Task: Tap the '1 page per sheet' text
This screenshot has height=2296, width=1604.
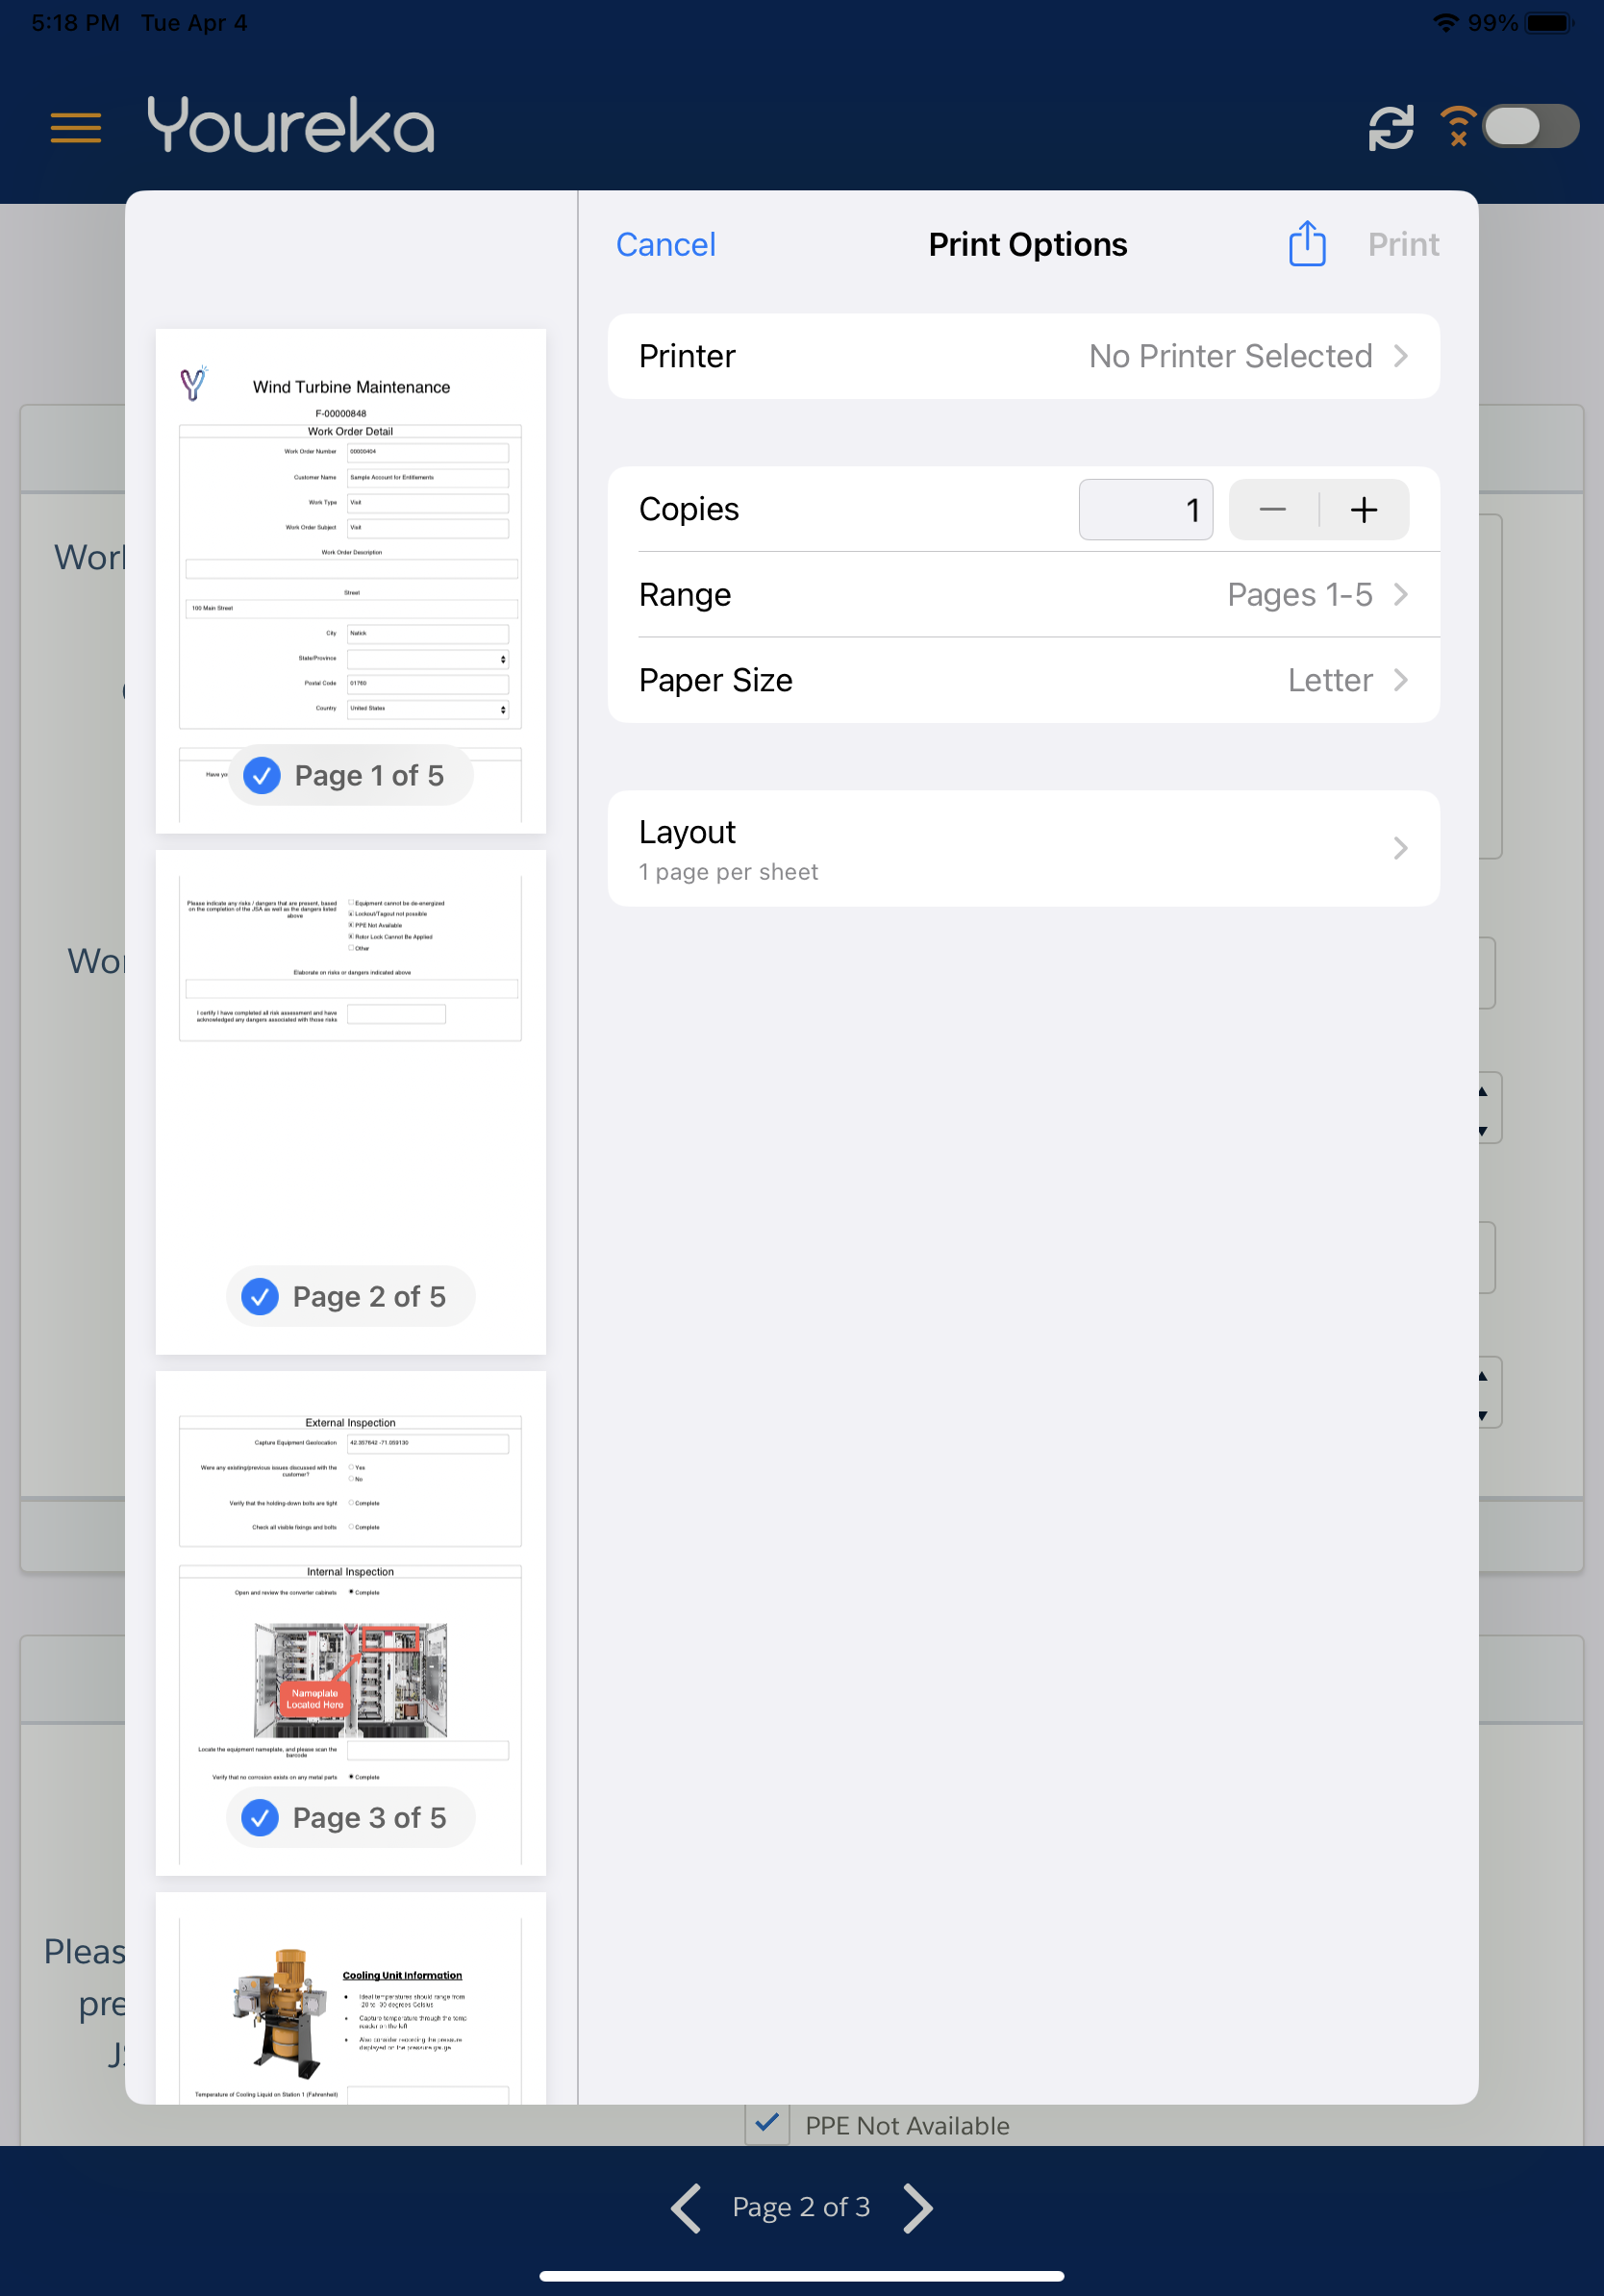Action: pyautogui.click(x=728, y=873)
